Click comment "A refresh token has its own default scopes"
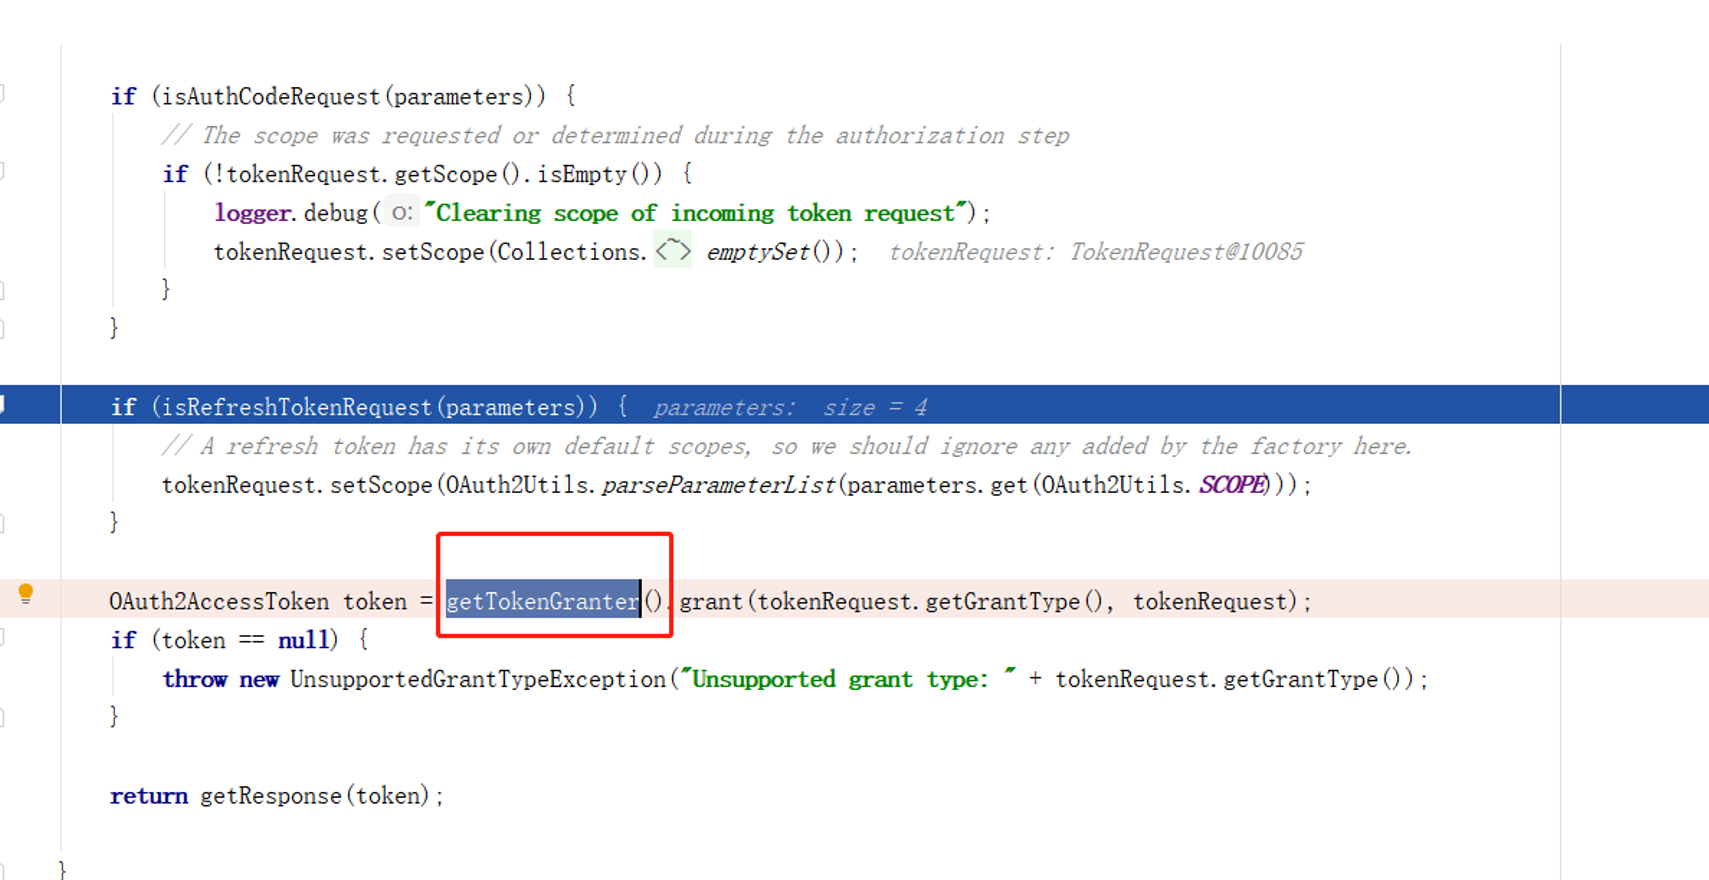This screenshot has width=1709, height=880. point(475,446)
